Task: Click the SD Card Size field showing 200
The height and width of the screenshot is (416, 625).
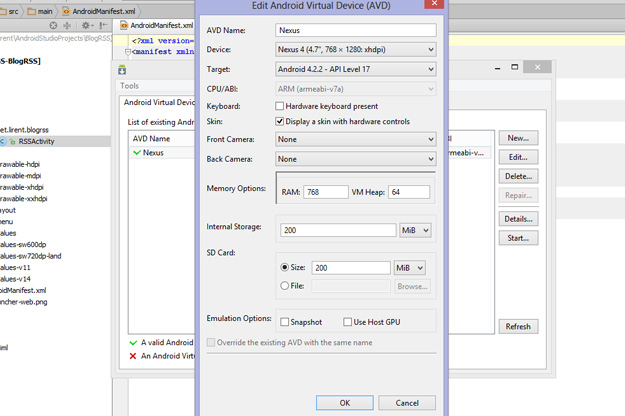Action: coord(351,268)
